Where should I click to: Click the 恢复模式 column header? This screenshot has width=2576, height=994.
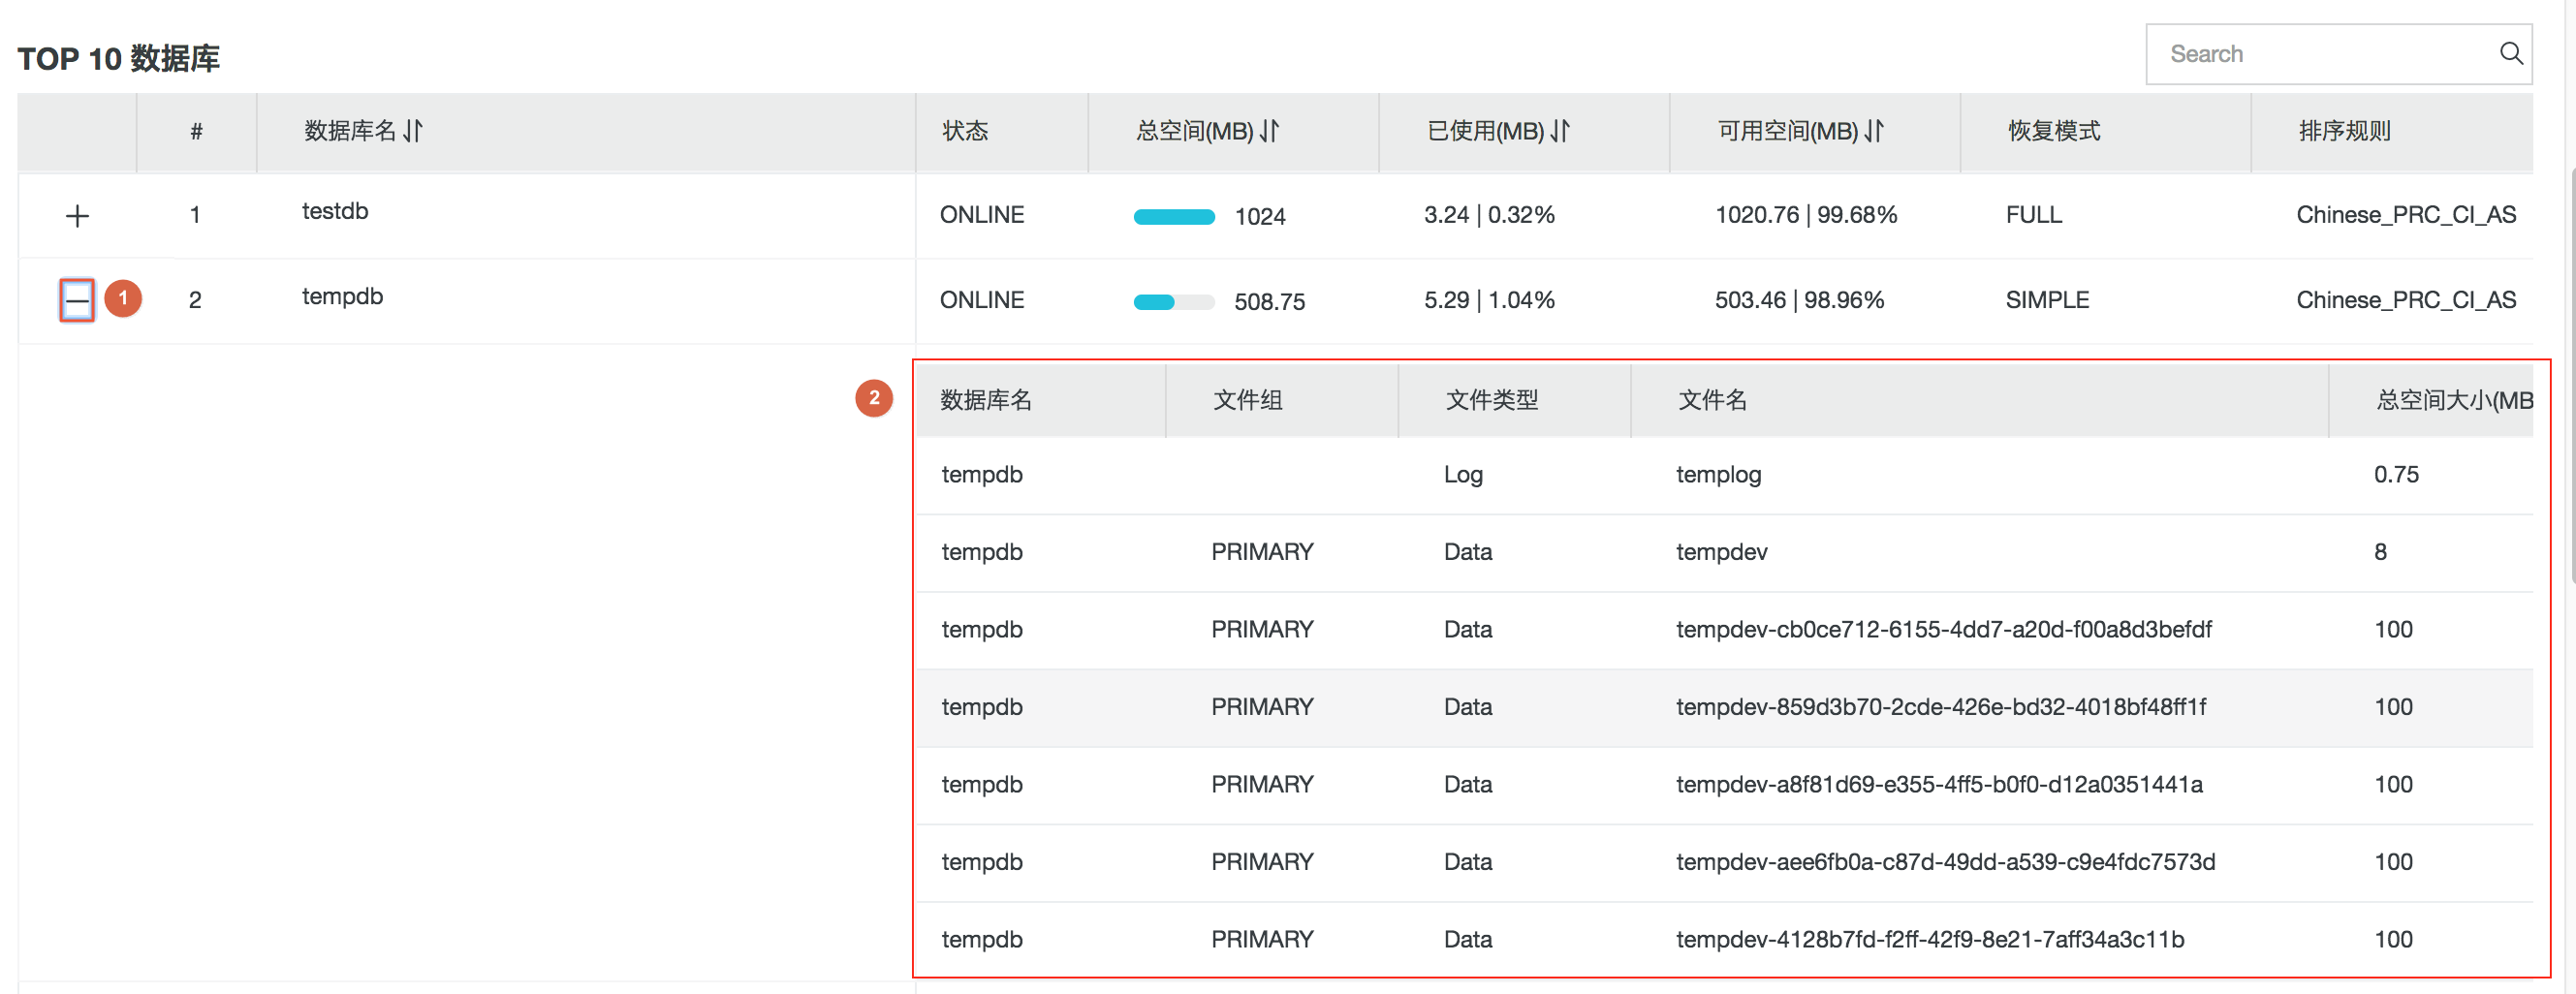pyautogui.click(x=2054, y=131)
